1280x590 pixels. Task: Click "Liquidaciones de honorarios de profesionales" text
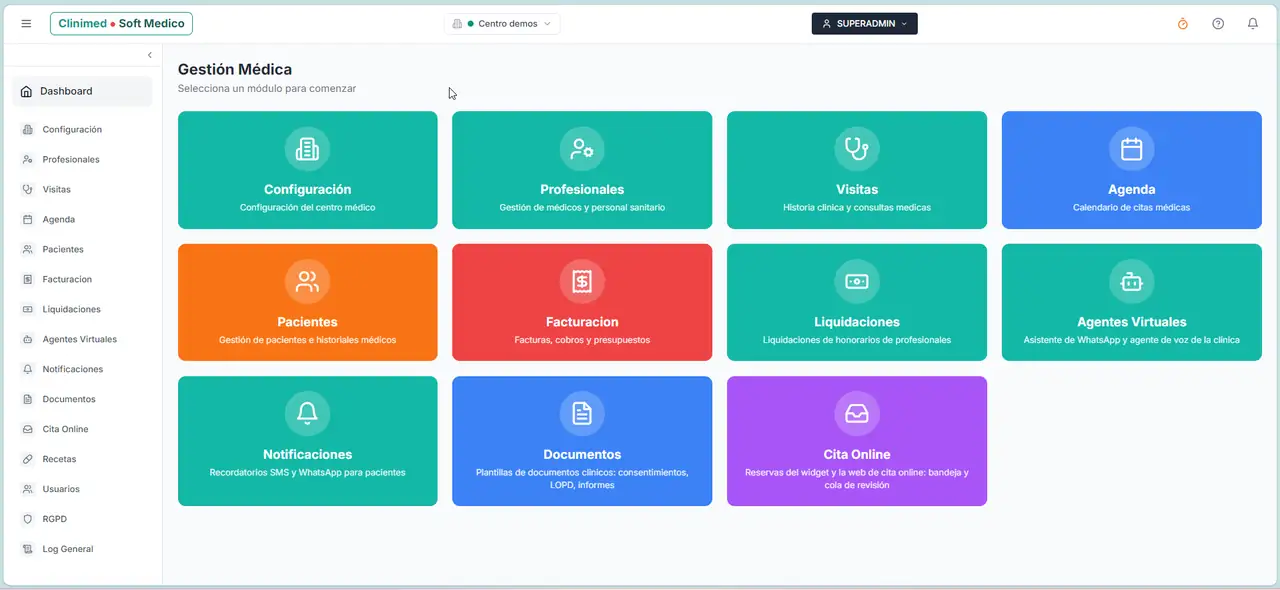click(857, 340)
